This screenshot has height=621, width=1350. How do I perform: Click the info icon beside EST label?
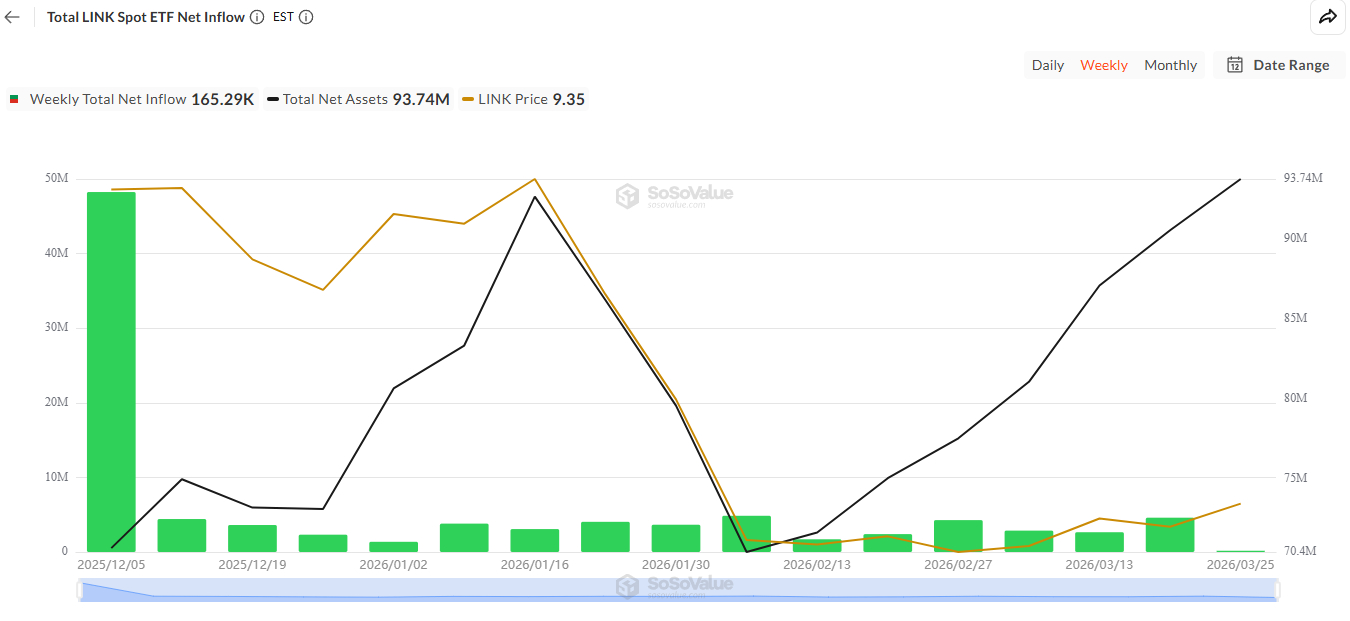(x=305, y=17)
